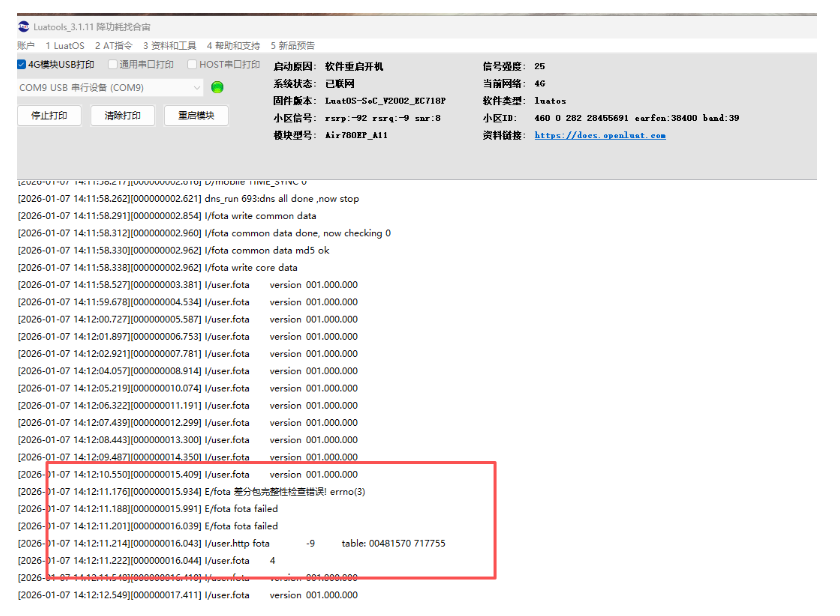Select the E/fota fota failed line at 14:12:11.201
This screenshot has width=840, height=616.
click(x=148, y=526)
